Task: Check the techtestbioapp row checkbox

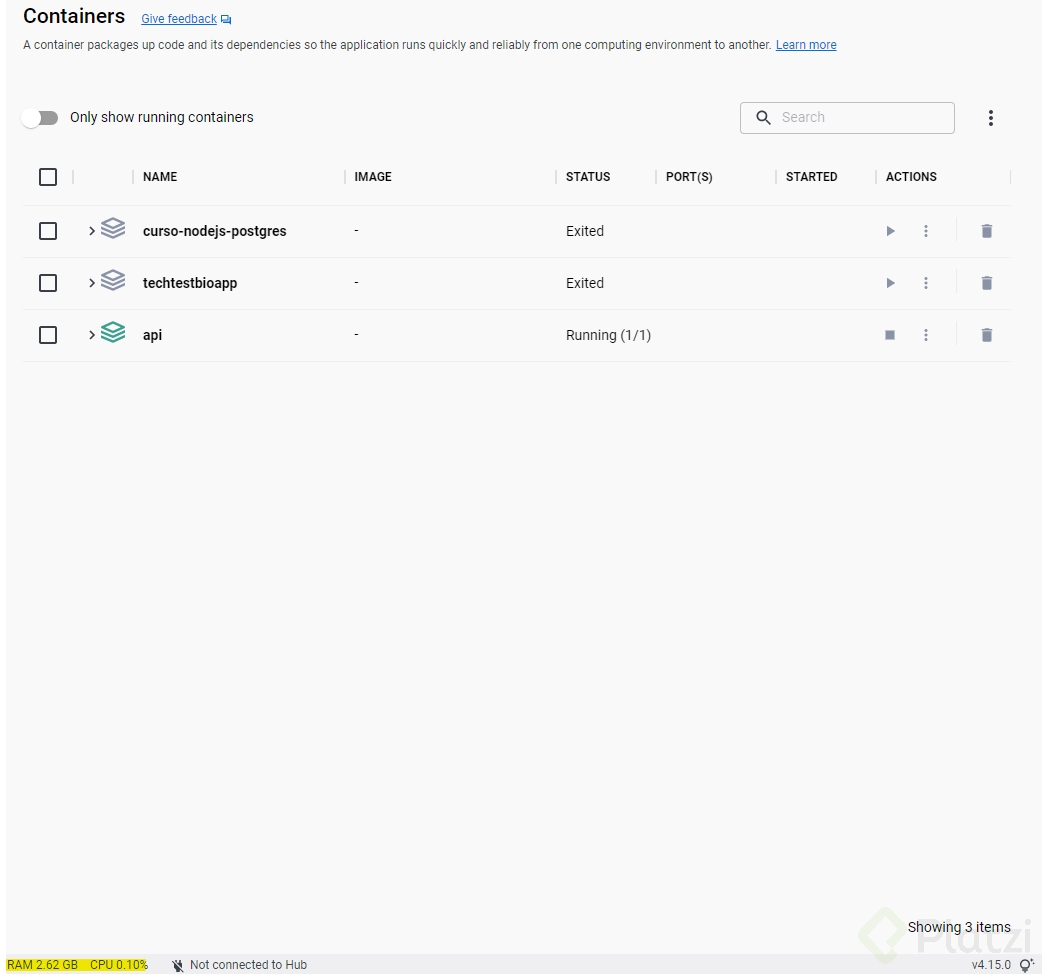Action: pos(48,283)
